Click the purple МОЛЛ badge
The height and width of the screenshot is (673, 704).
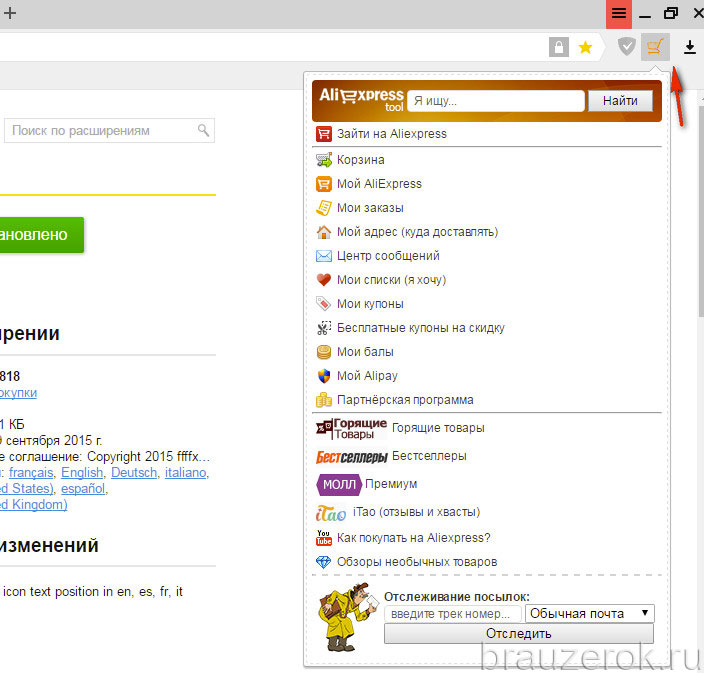click(x=339, y=485)
